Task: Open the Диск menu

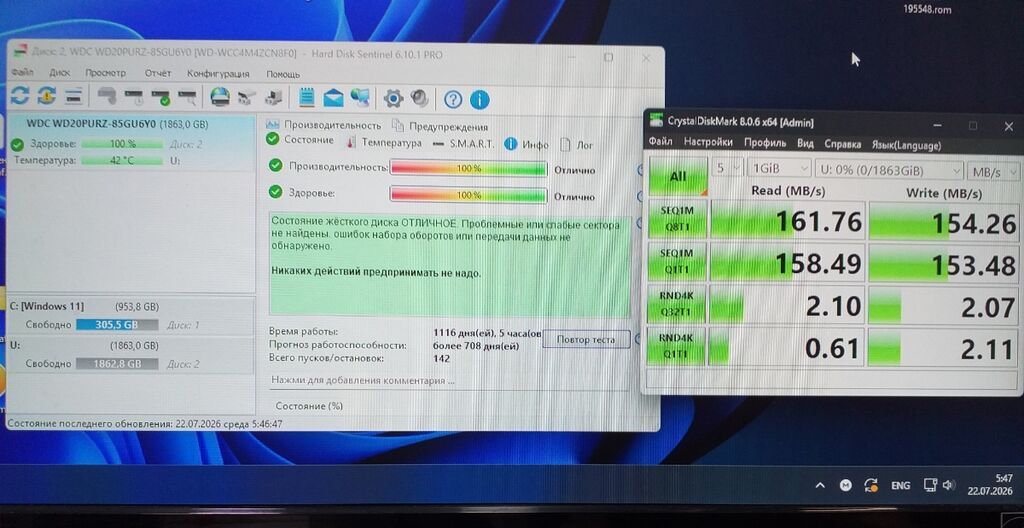Action: 59,73
